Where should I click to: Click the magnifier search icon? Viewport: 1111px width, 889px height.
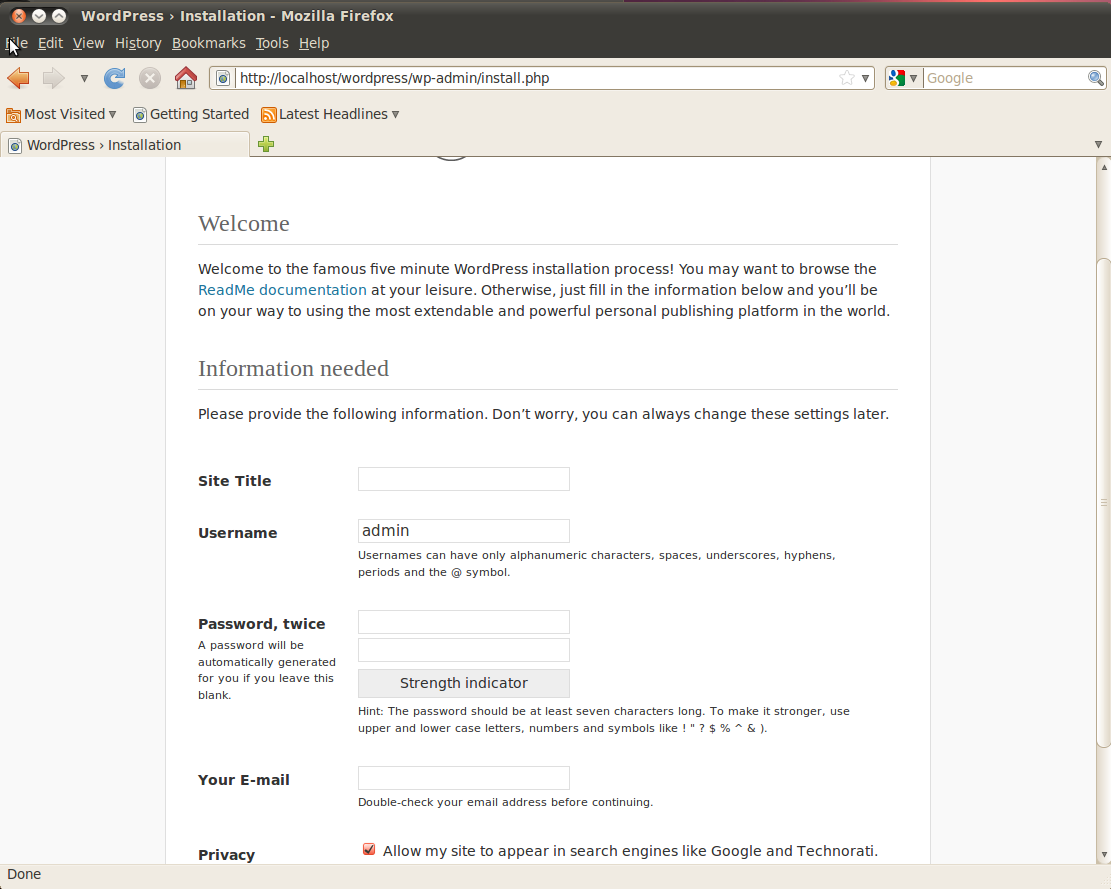1095,78
